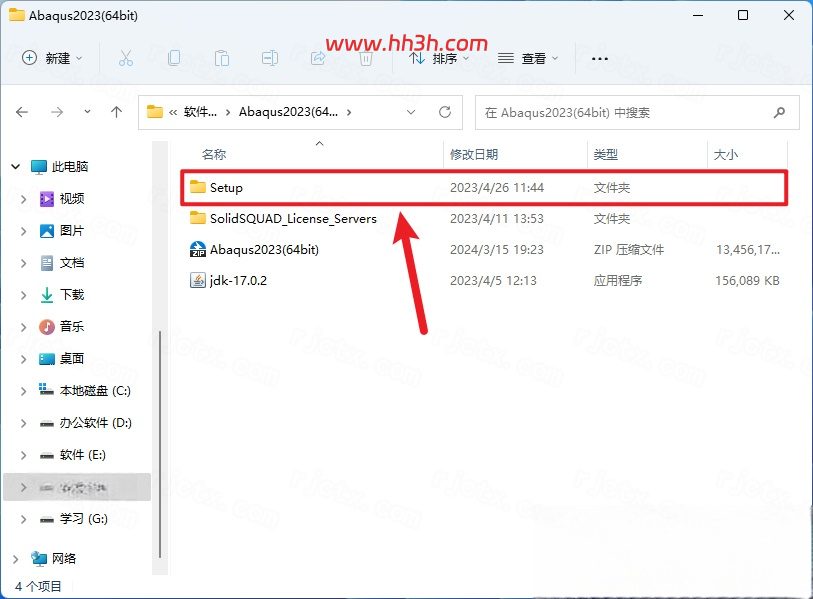
Task: Expand the 软件 (E:) node
Action: (x=23, y=455)
